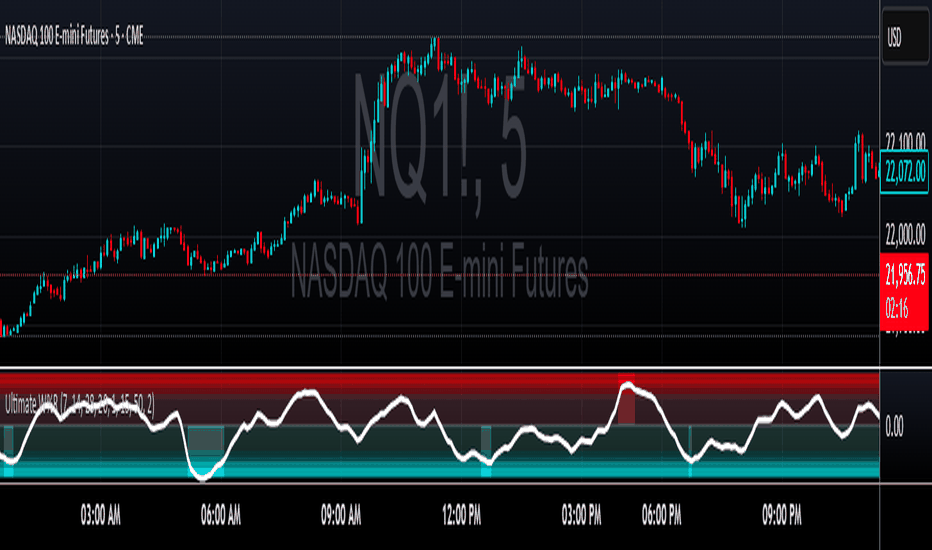
Task: Click the 22,000.00 price scale label
Action: point(905,235)
